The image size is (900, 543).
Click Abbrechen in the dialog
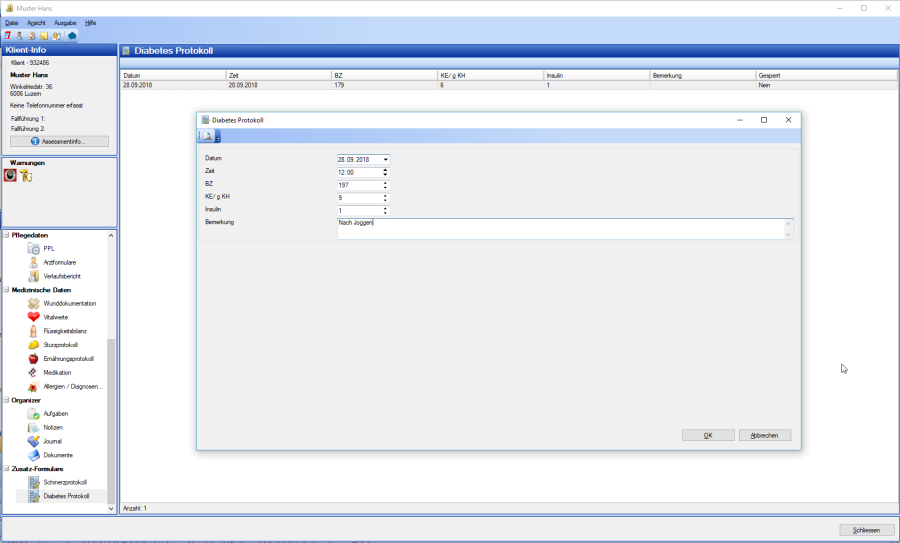pos(765,435)
